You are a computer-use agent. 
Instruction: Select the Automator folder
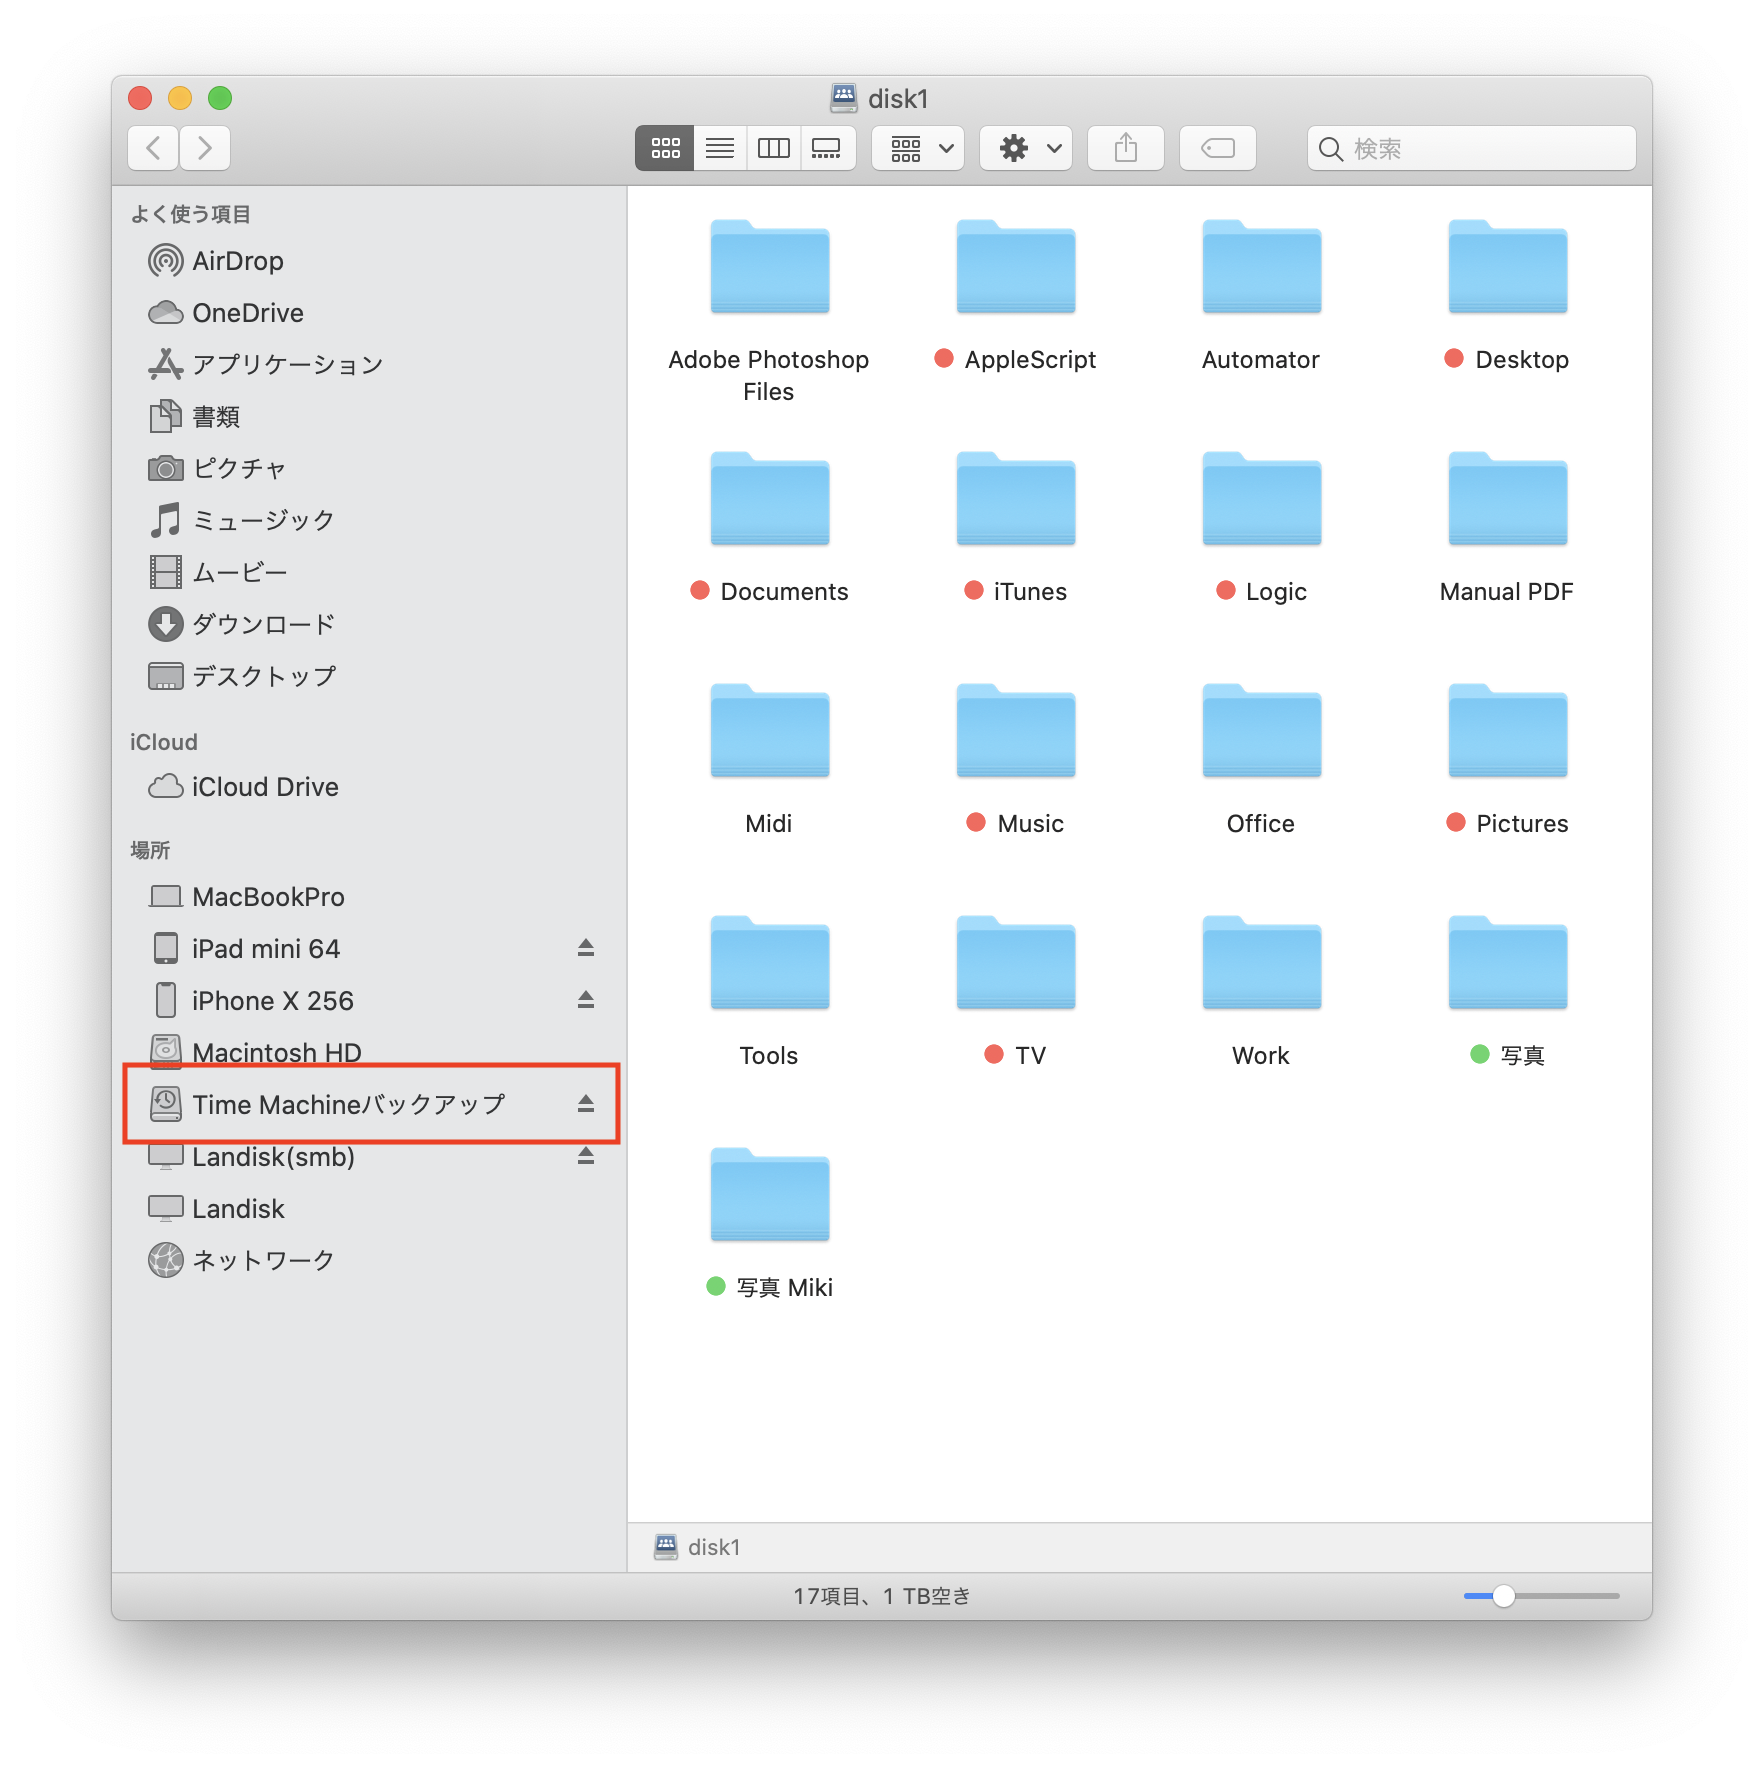tap(1261, 268)
